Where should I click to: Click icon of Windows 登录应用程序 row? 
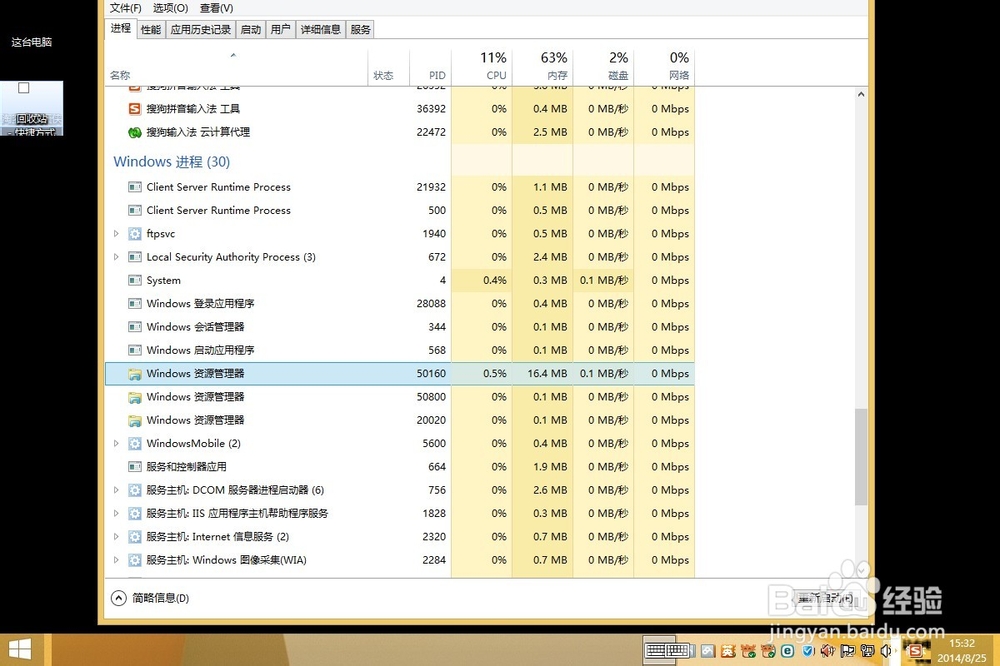[135, 304]
